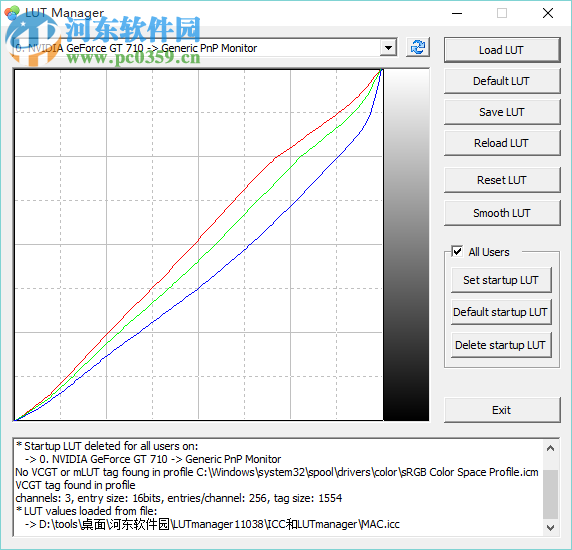Click Reload LUT
Image resolution: width=572 pixels, height=550 pixels.
(502, 143)
